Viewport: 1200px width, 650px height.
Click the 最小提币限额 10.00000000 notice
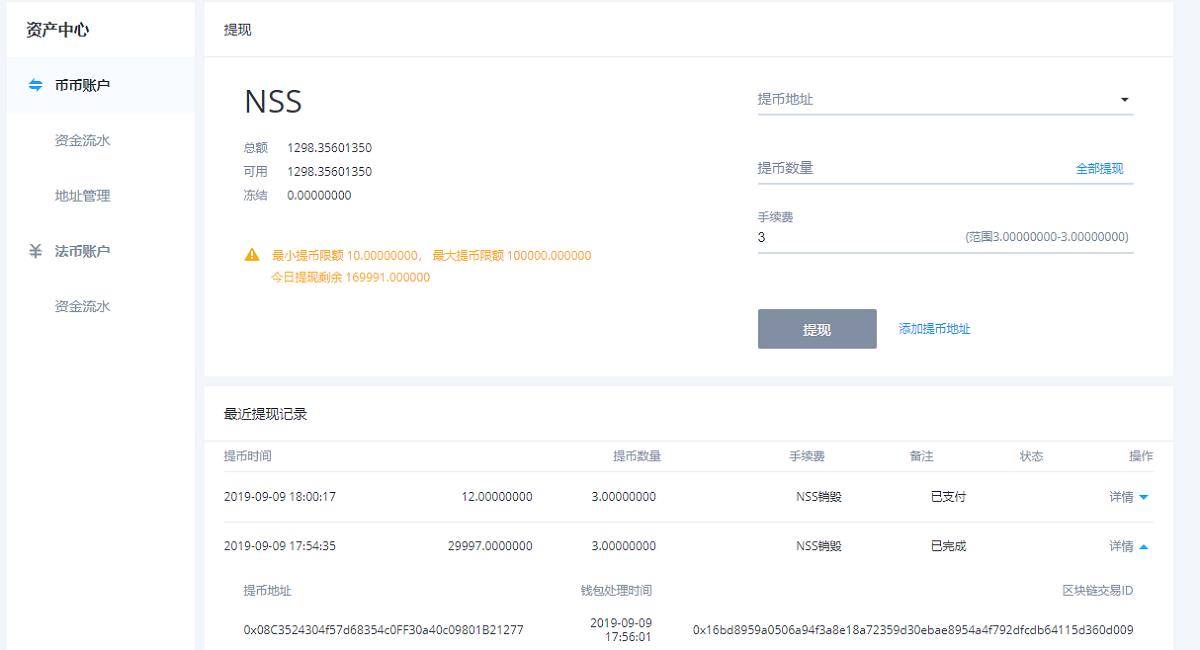[x=346, y=256]
